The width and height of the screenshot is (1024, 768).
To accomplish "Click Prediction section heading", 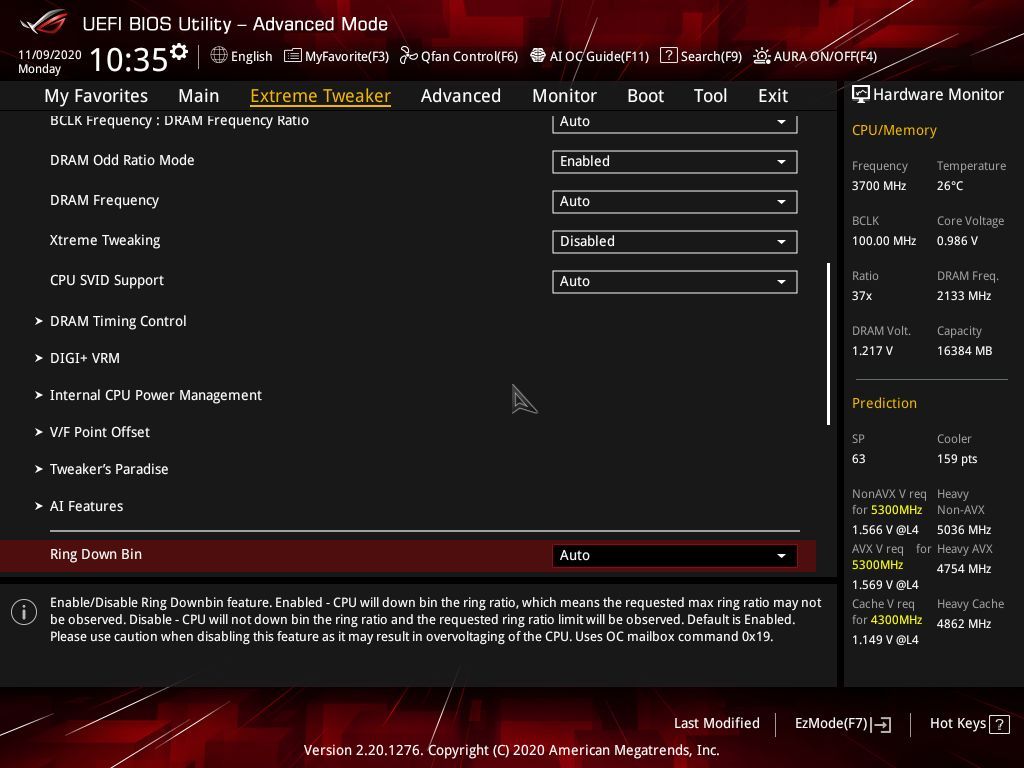I will tap(884, 403).
